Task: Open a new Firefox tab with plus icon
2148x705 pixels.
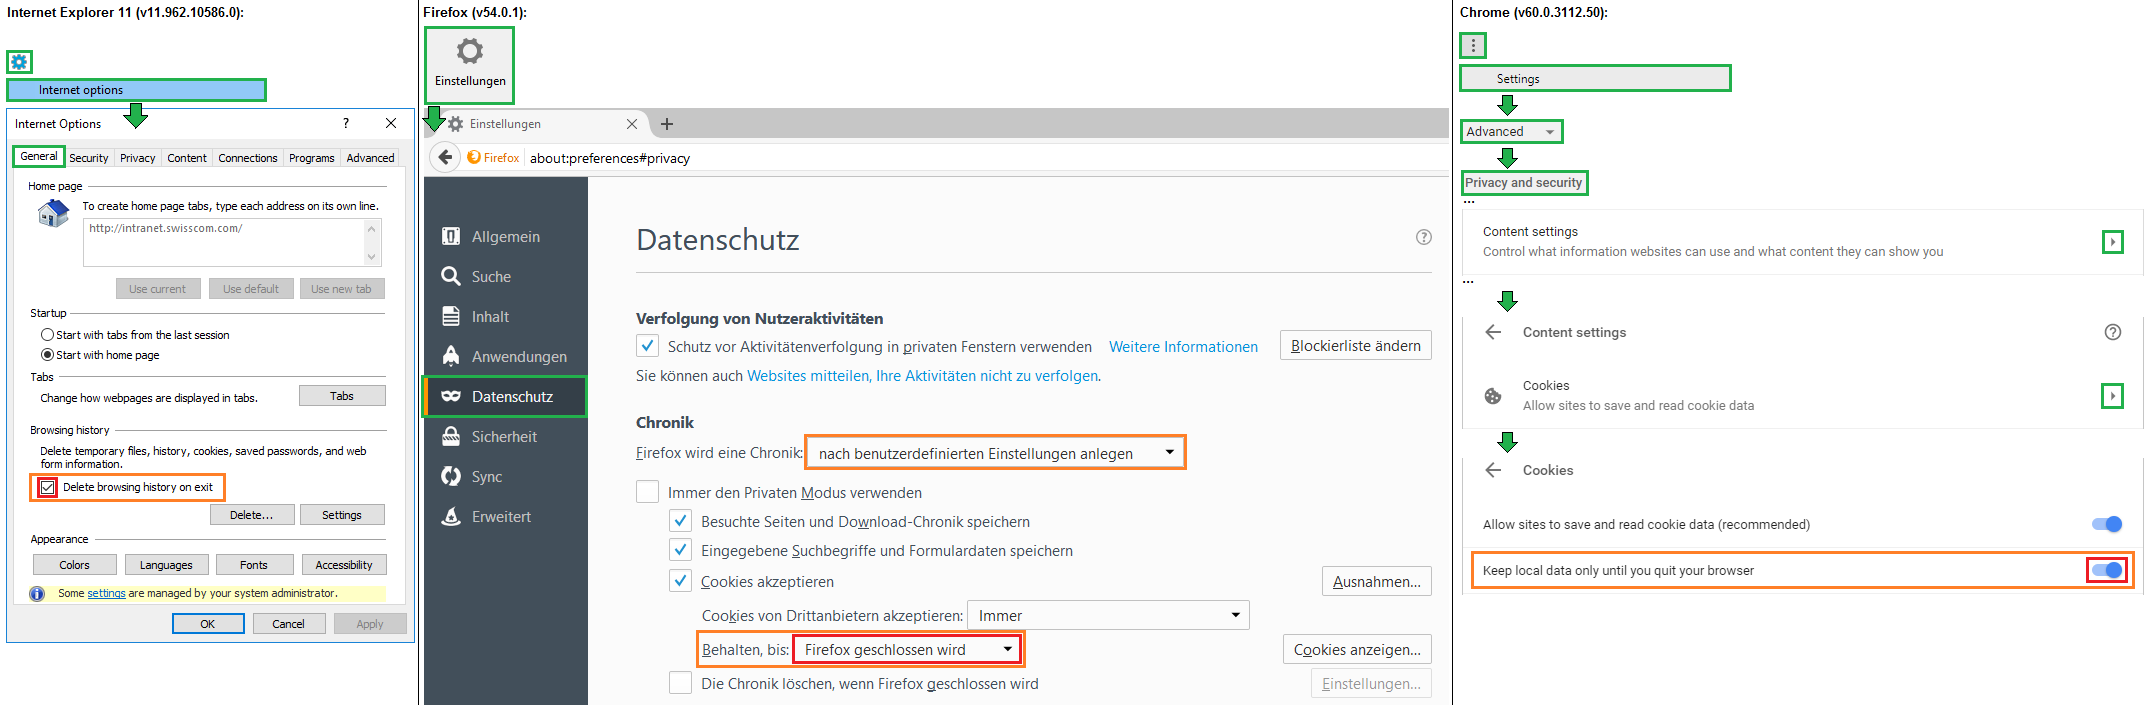Action: [x=667, y=124]
